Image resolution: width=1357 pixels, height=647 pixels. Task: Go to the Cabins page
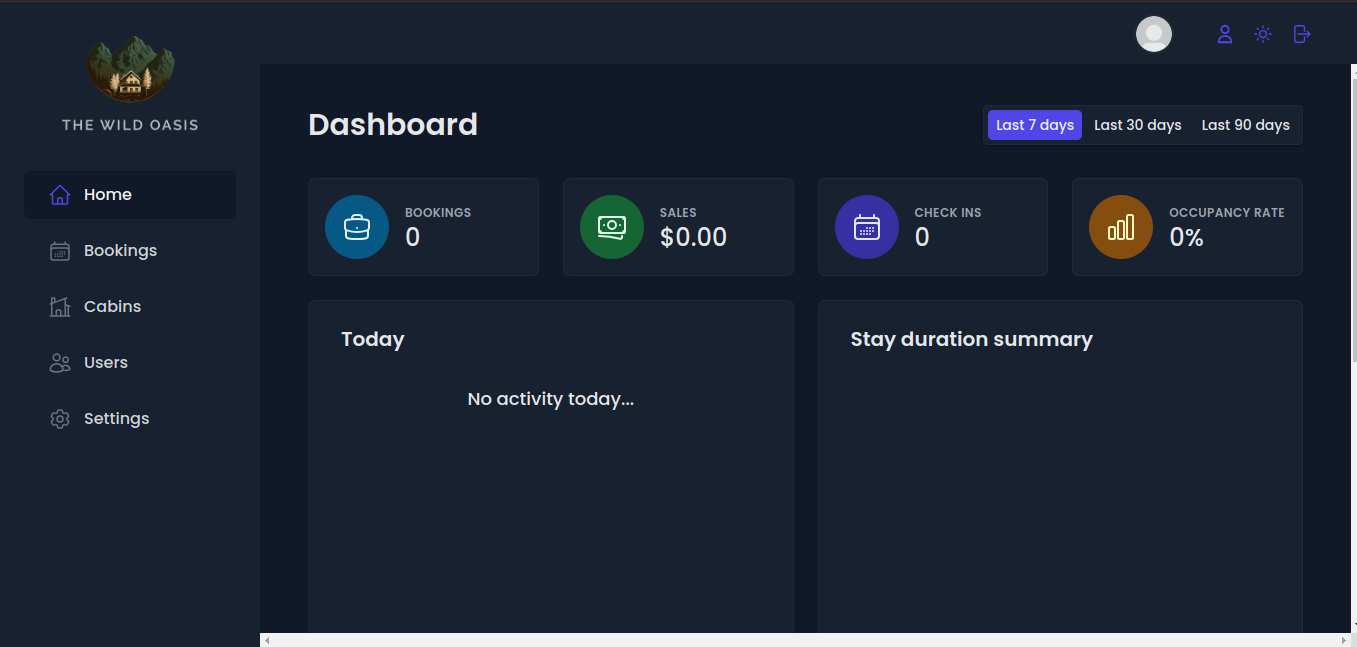tap(112, 307)
